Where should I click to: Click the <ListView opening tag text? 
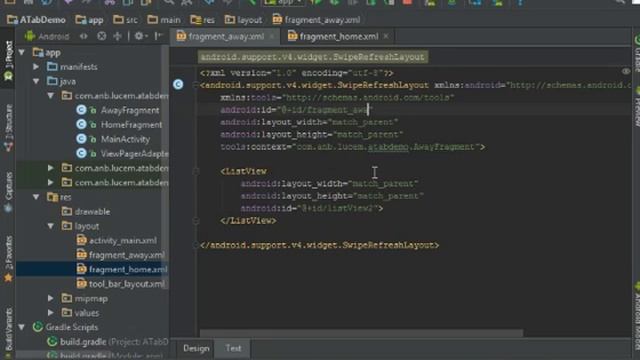244,171
